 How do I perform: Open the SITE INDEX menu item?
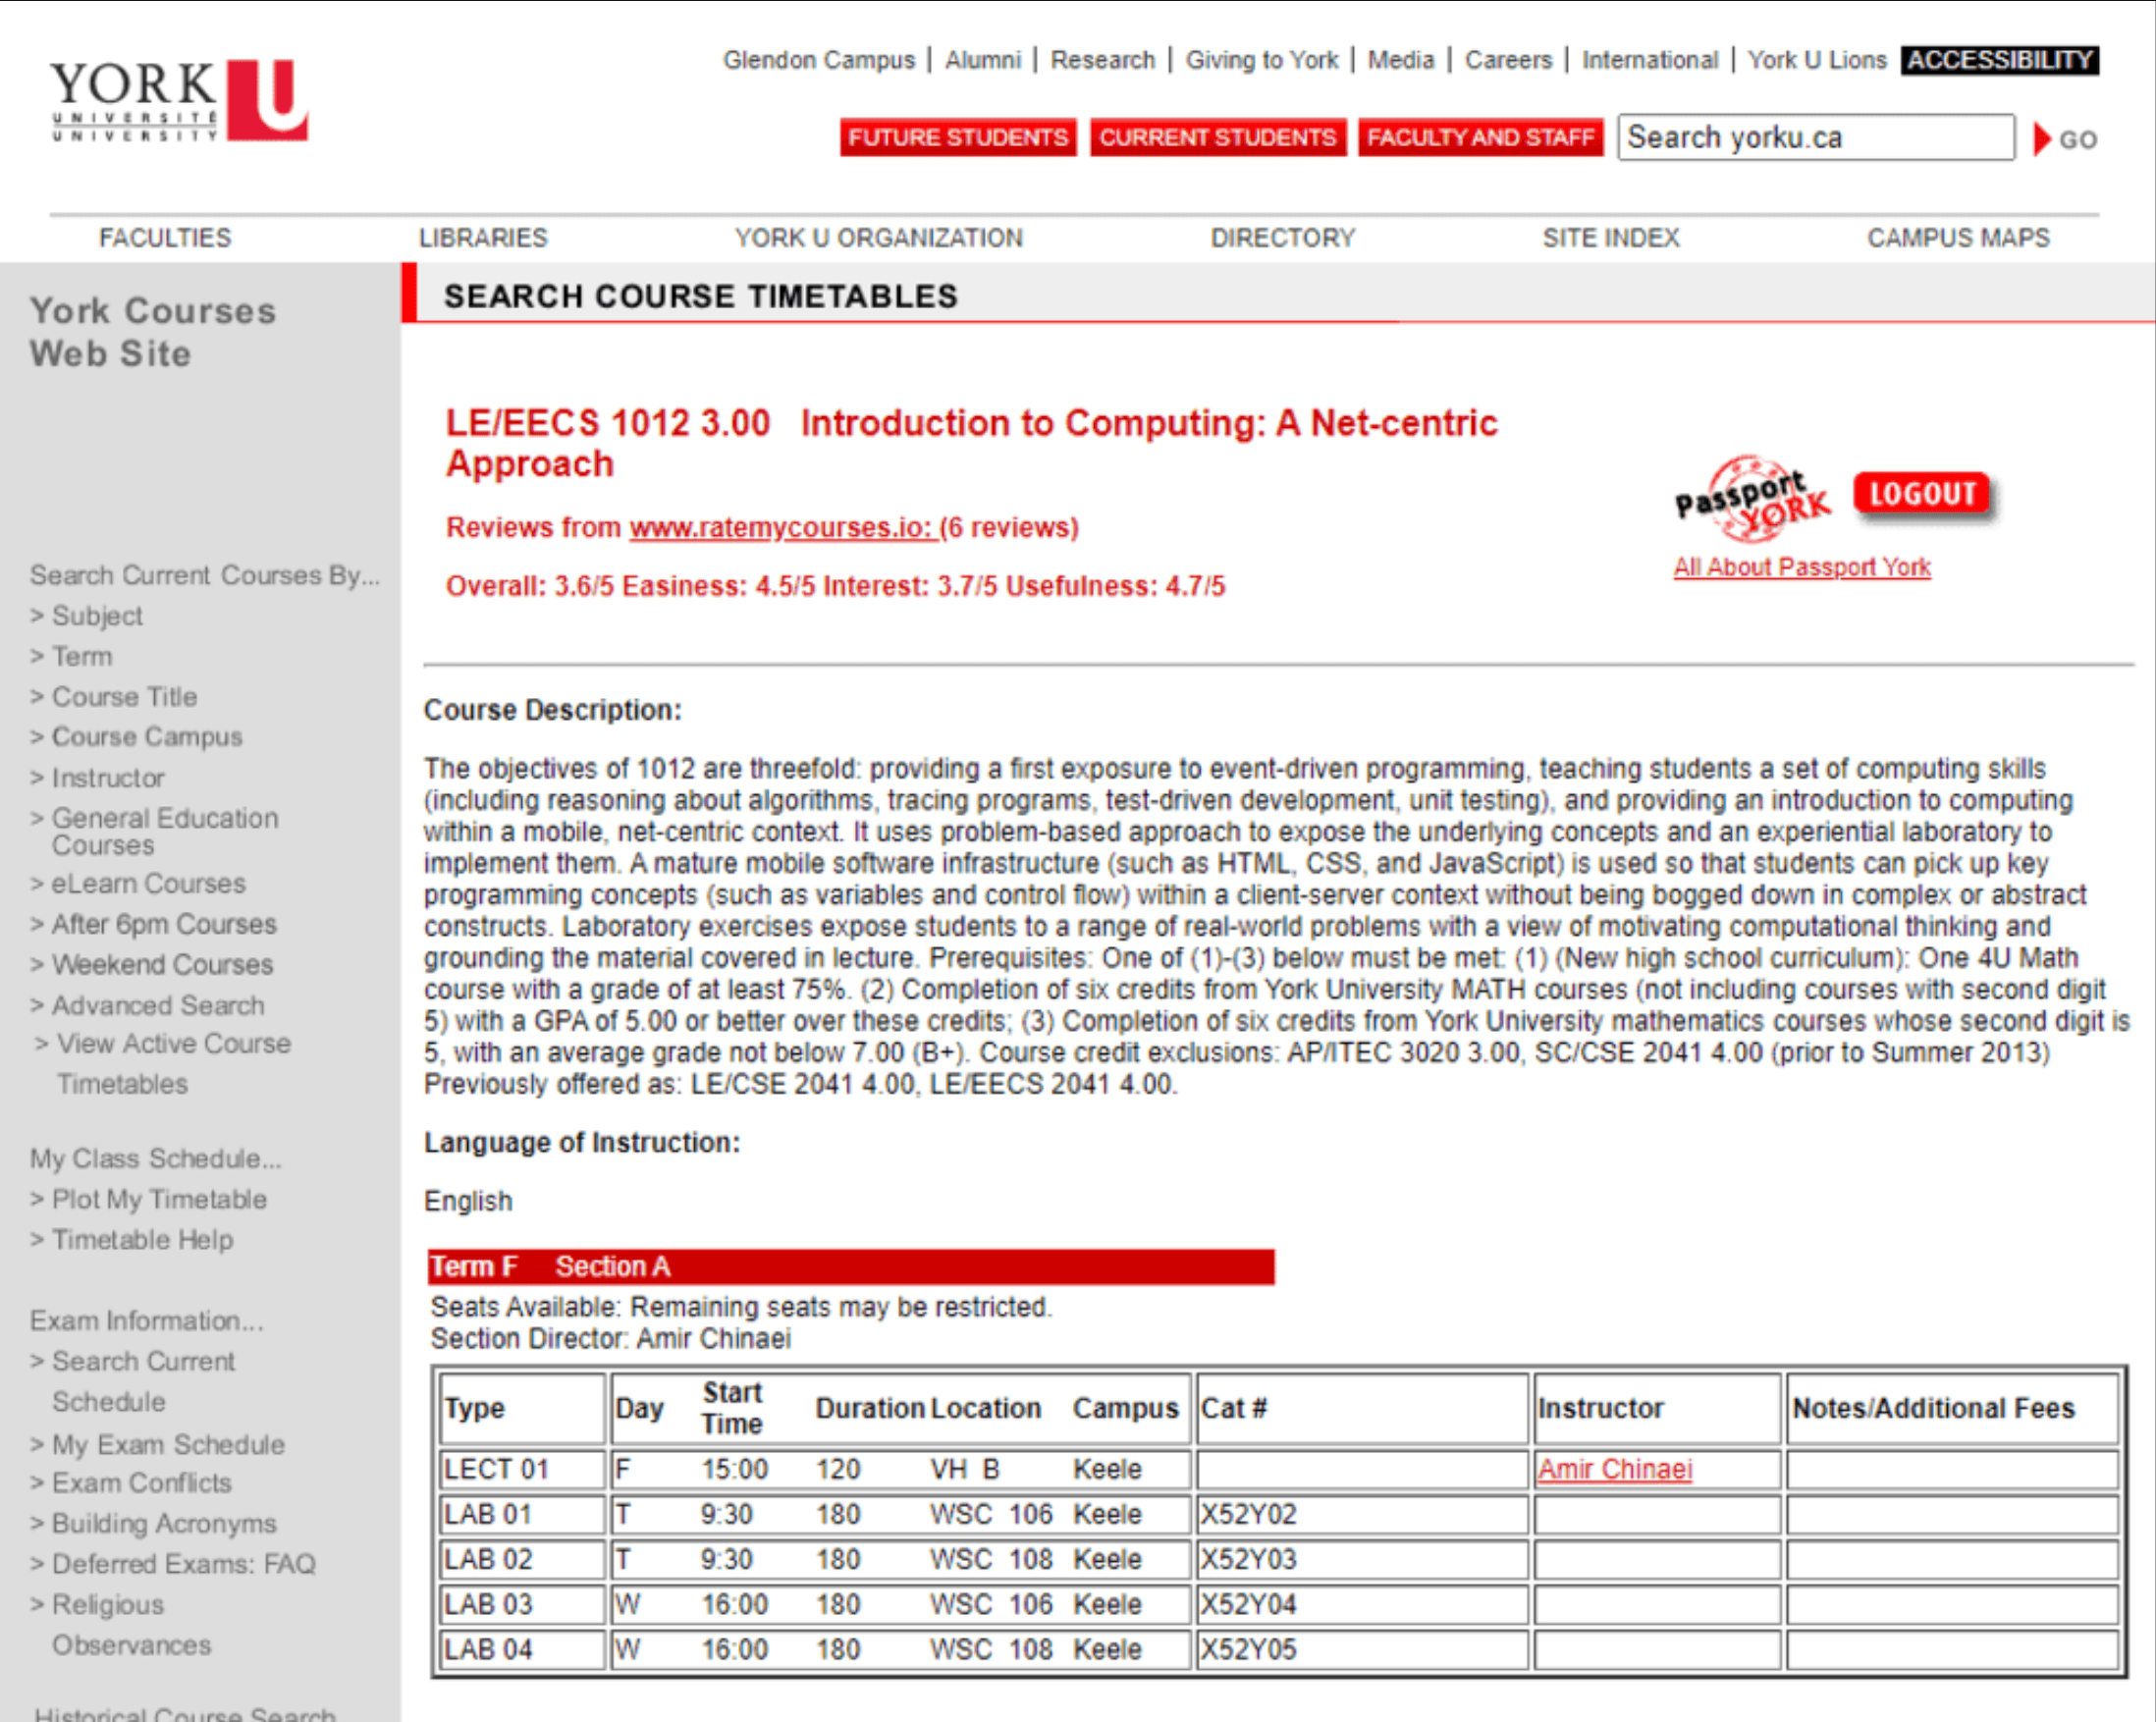[x=1610, y=238]
